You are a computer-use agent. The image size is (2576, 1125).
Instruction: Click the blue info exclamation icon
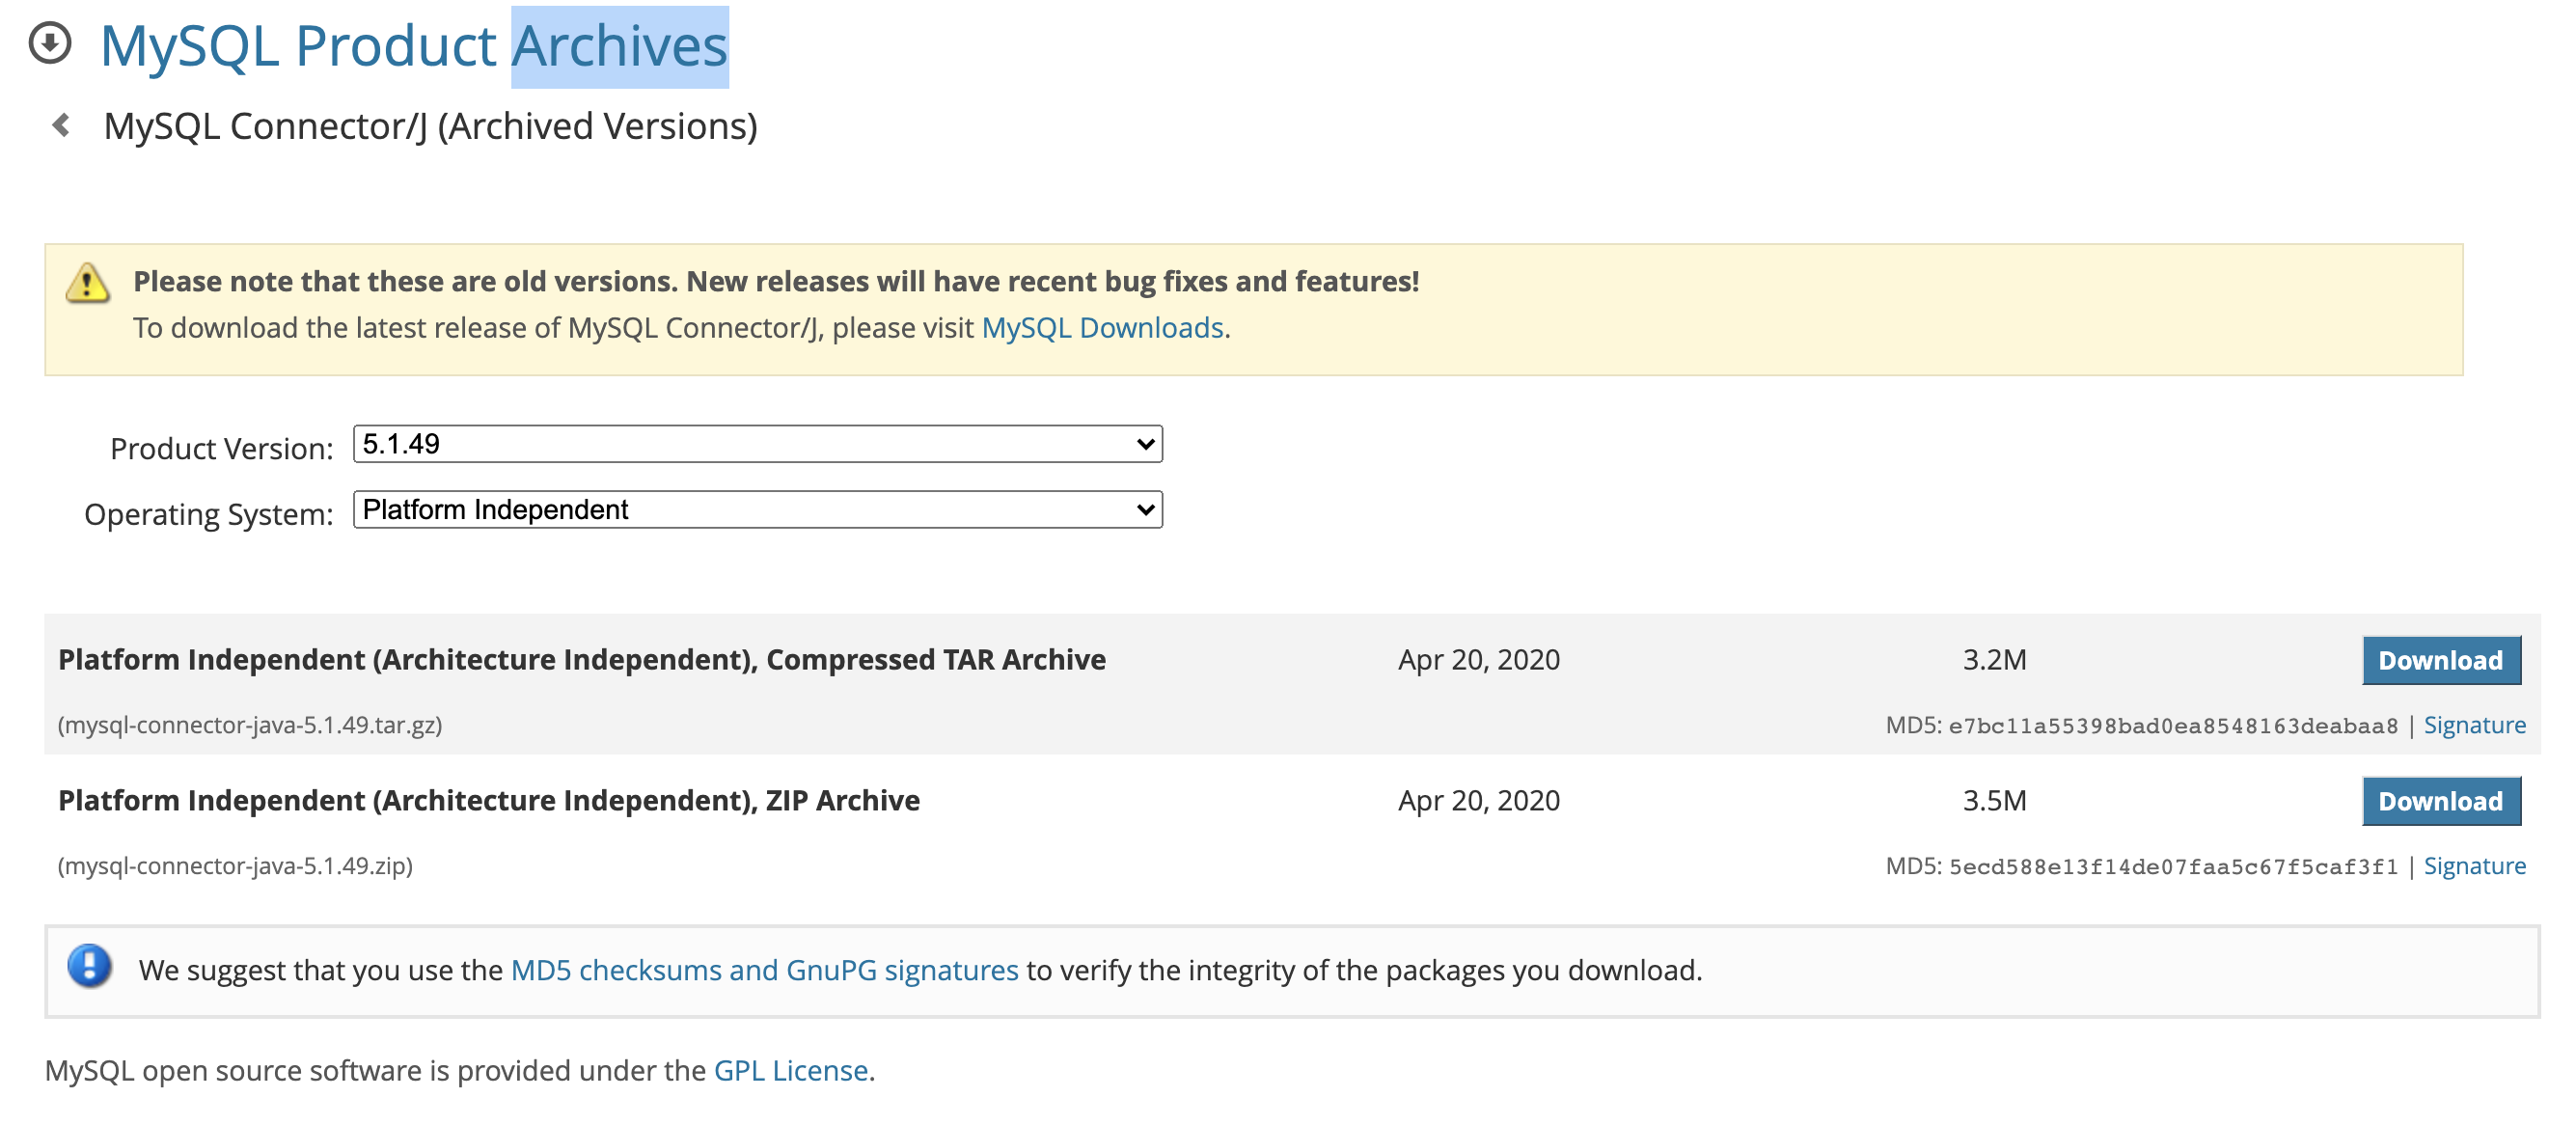coord(90,966)
